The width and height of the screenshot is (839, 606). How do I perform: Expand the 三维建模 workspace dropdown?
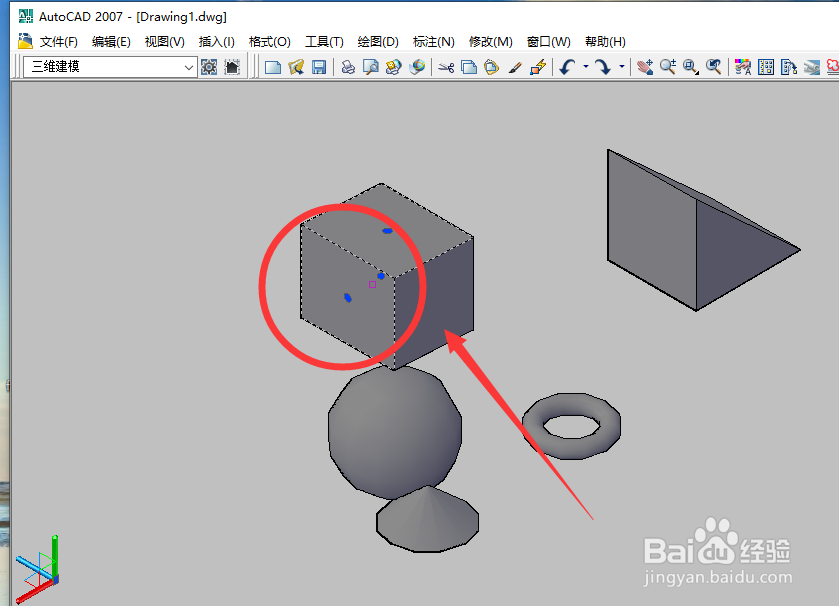pyautogui.click(x=188, y=67)
